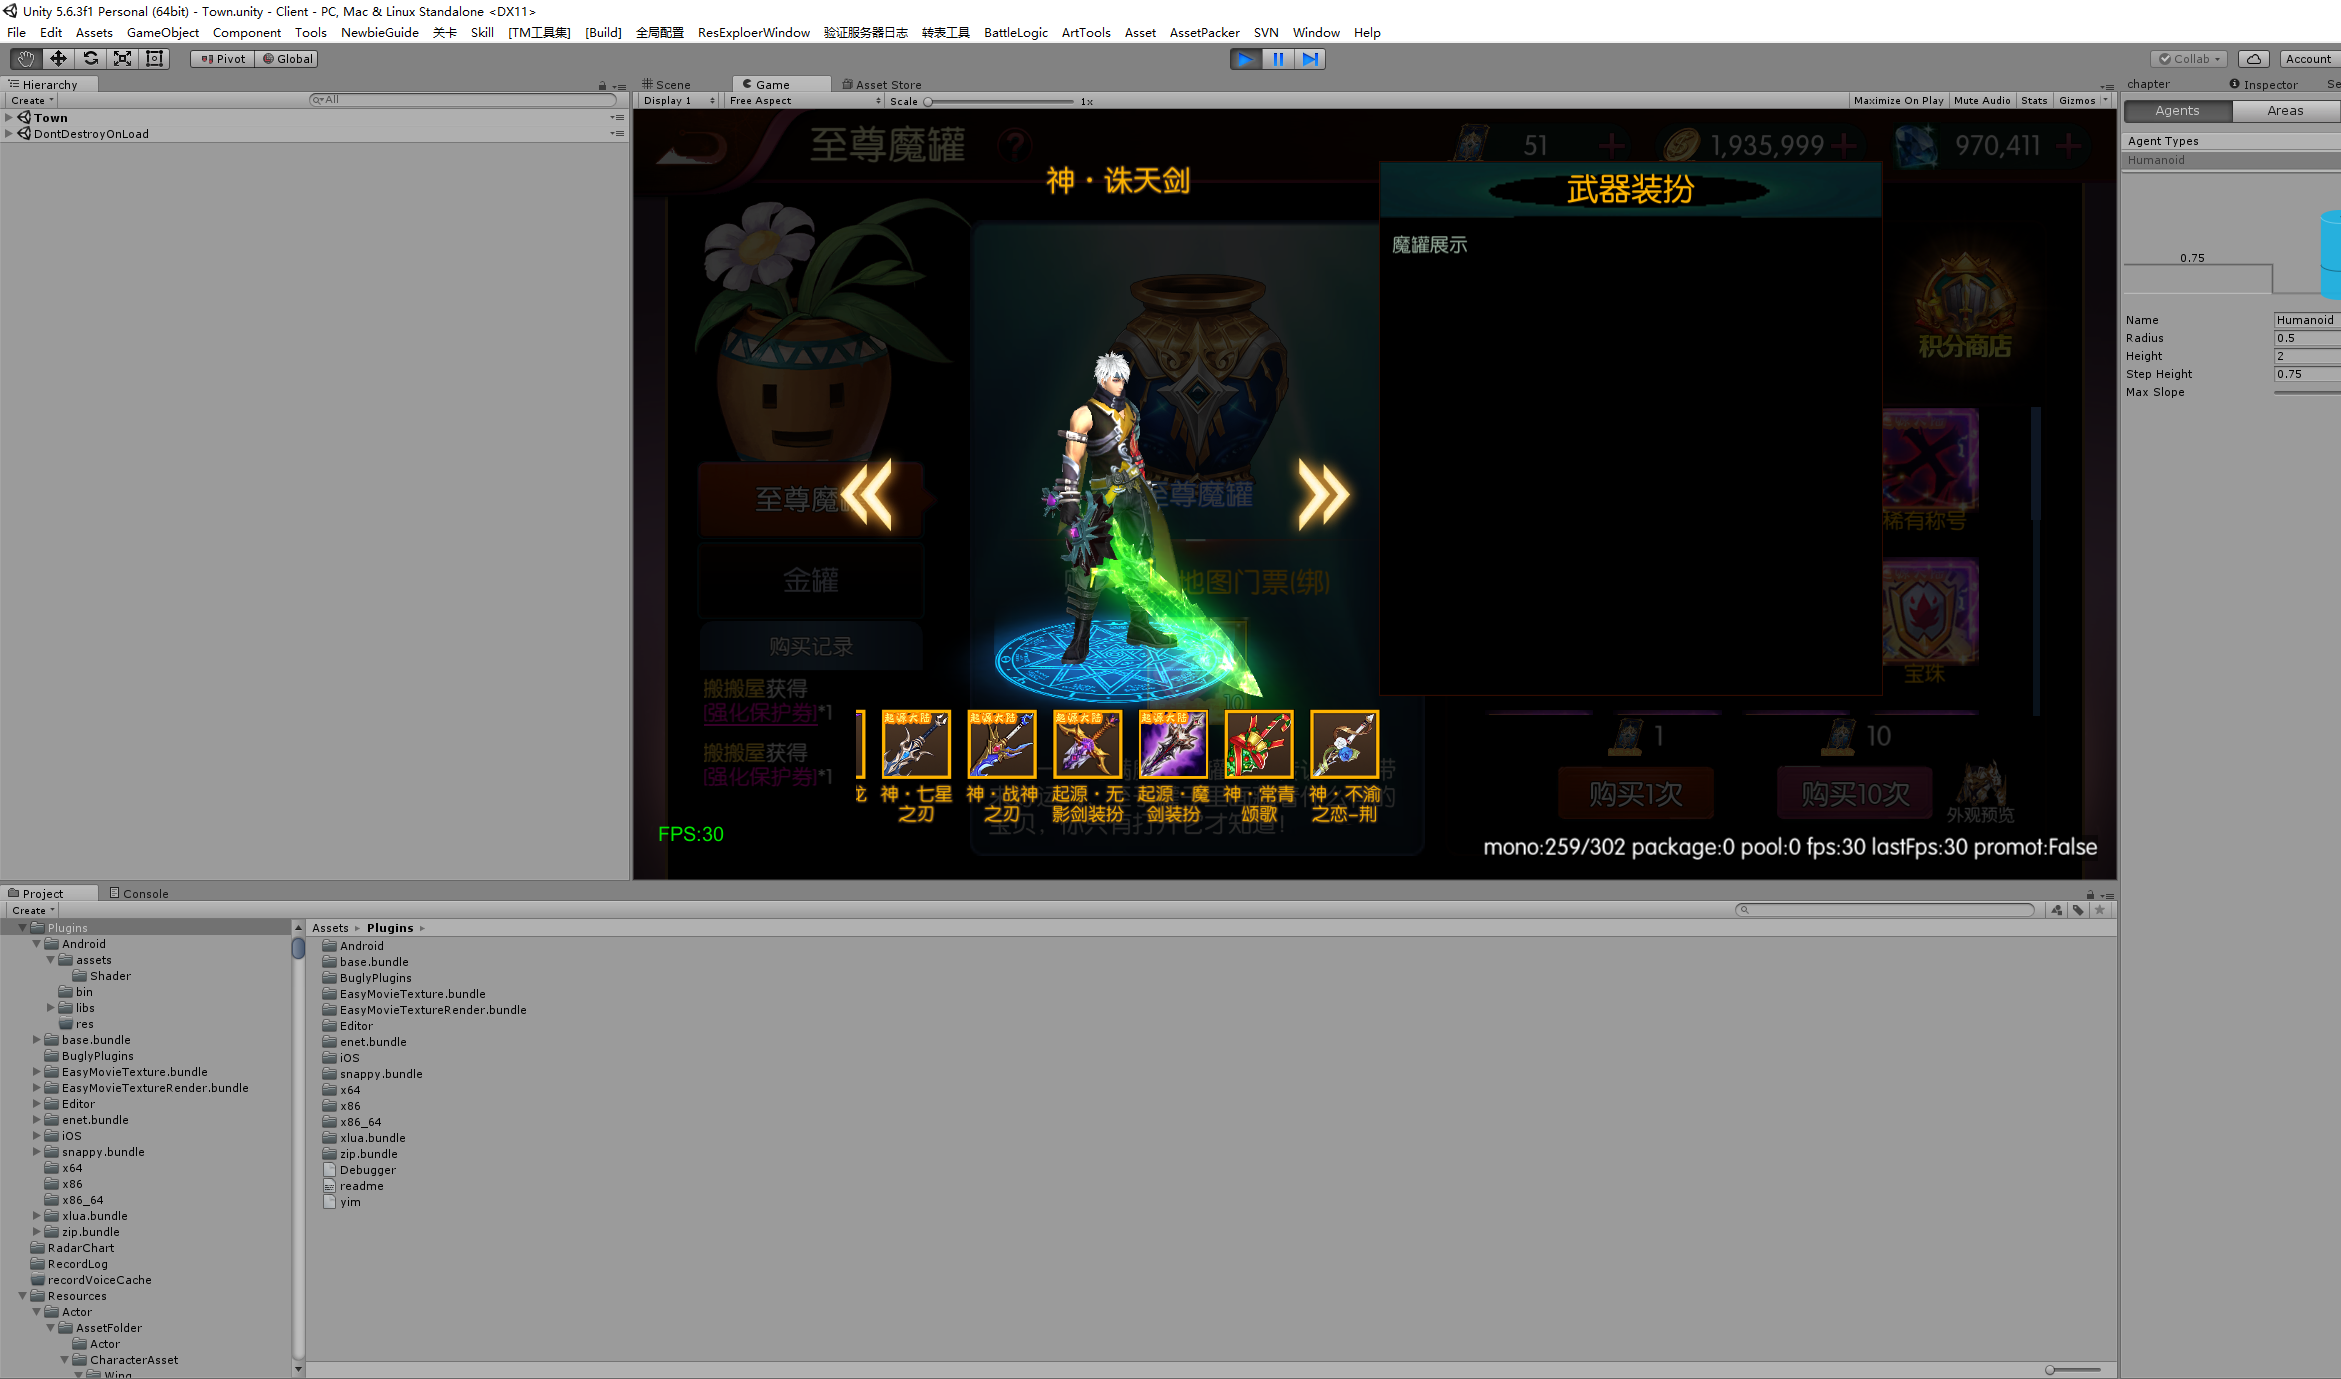Image resolution: width=2341 pixels, height=1379 pixels.
Task: Select the Move tool
Action: (58, 59)
